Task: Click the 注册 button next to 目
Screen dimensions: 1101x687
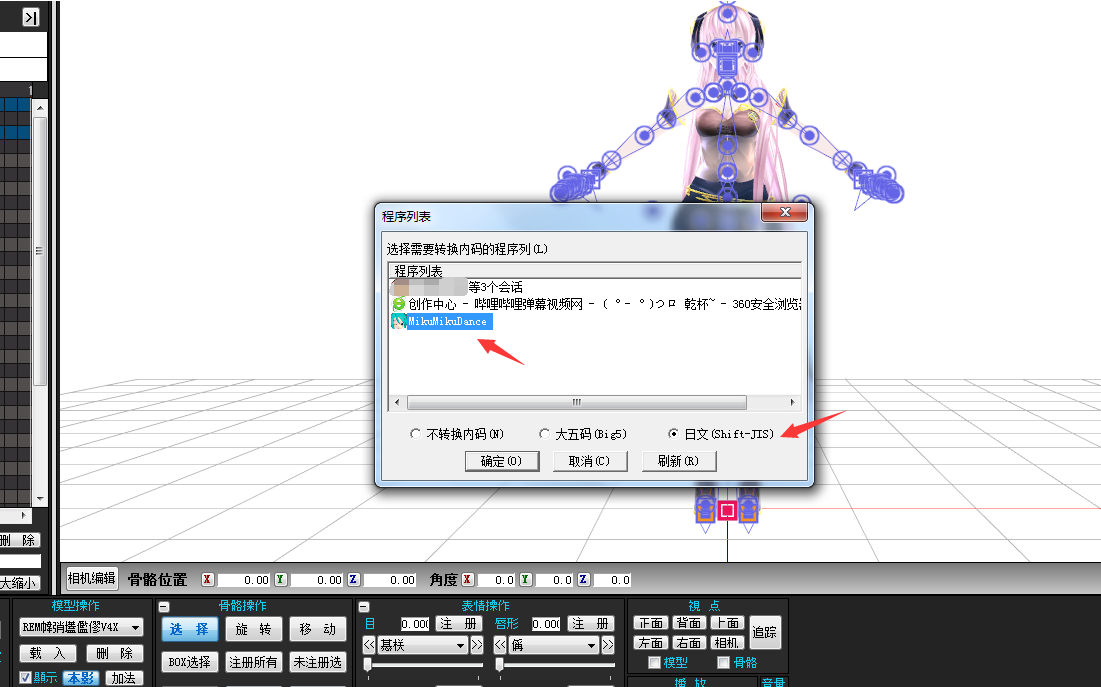Action: (458, 624)
